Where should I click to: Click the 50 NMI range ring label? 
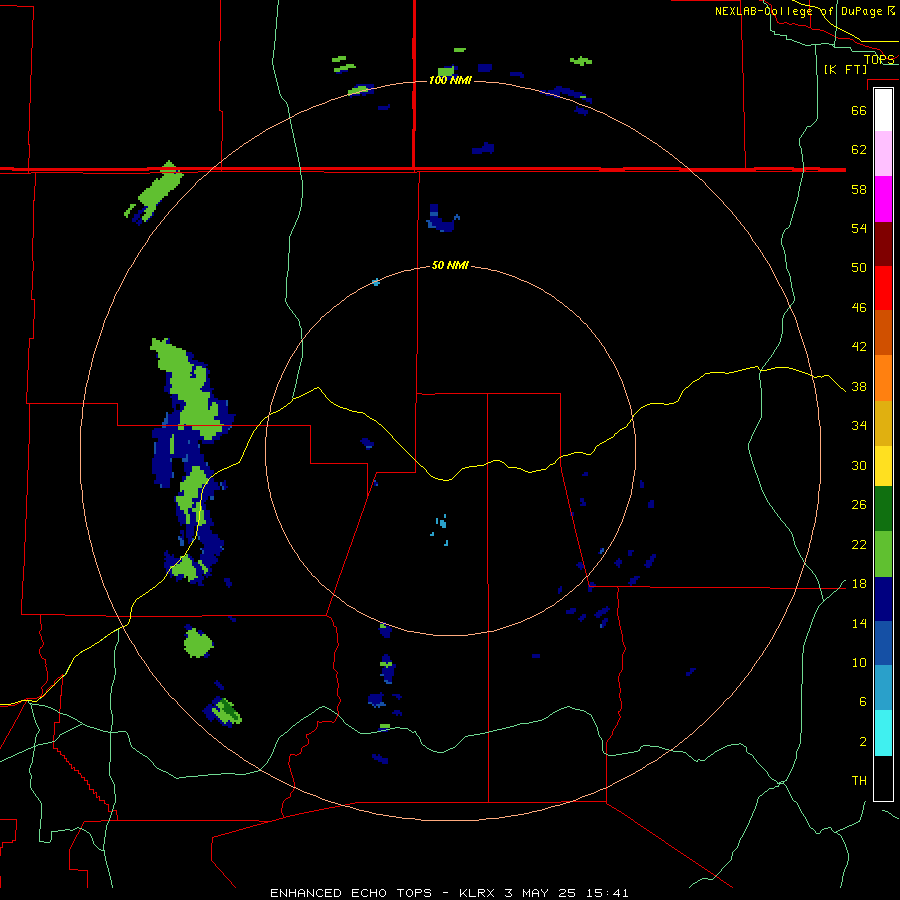pyautogui.click(x=451, y=265)
